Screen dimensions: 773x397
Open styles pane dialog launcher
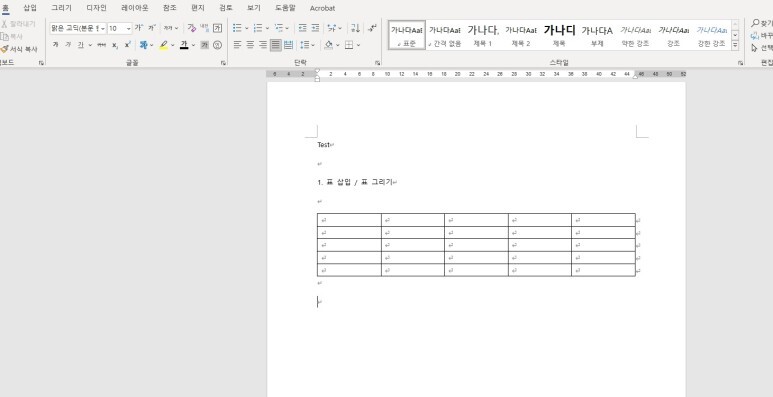(x=740, y=63)
